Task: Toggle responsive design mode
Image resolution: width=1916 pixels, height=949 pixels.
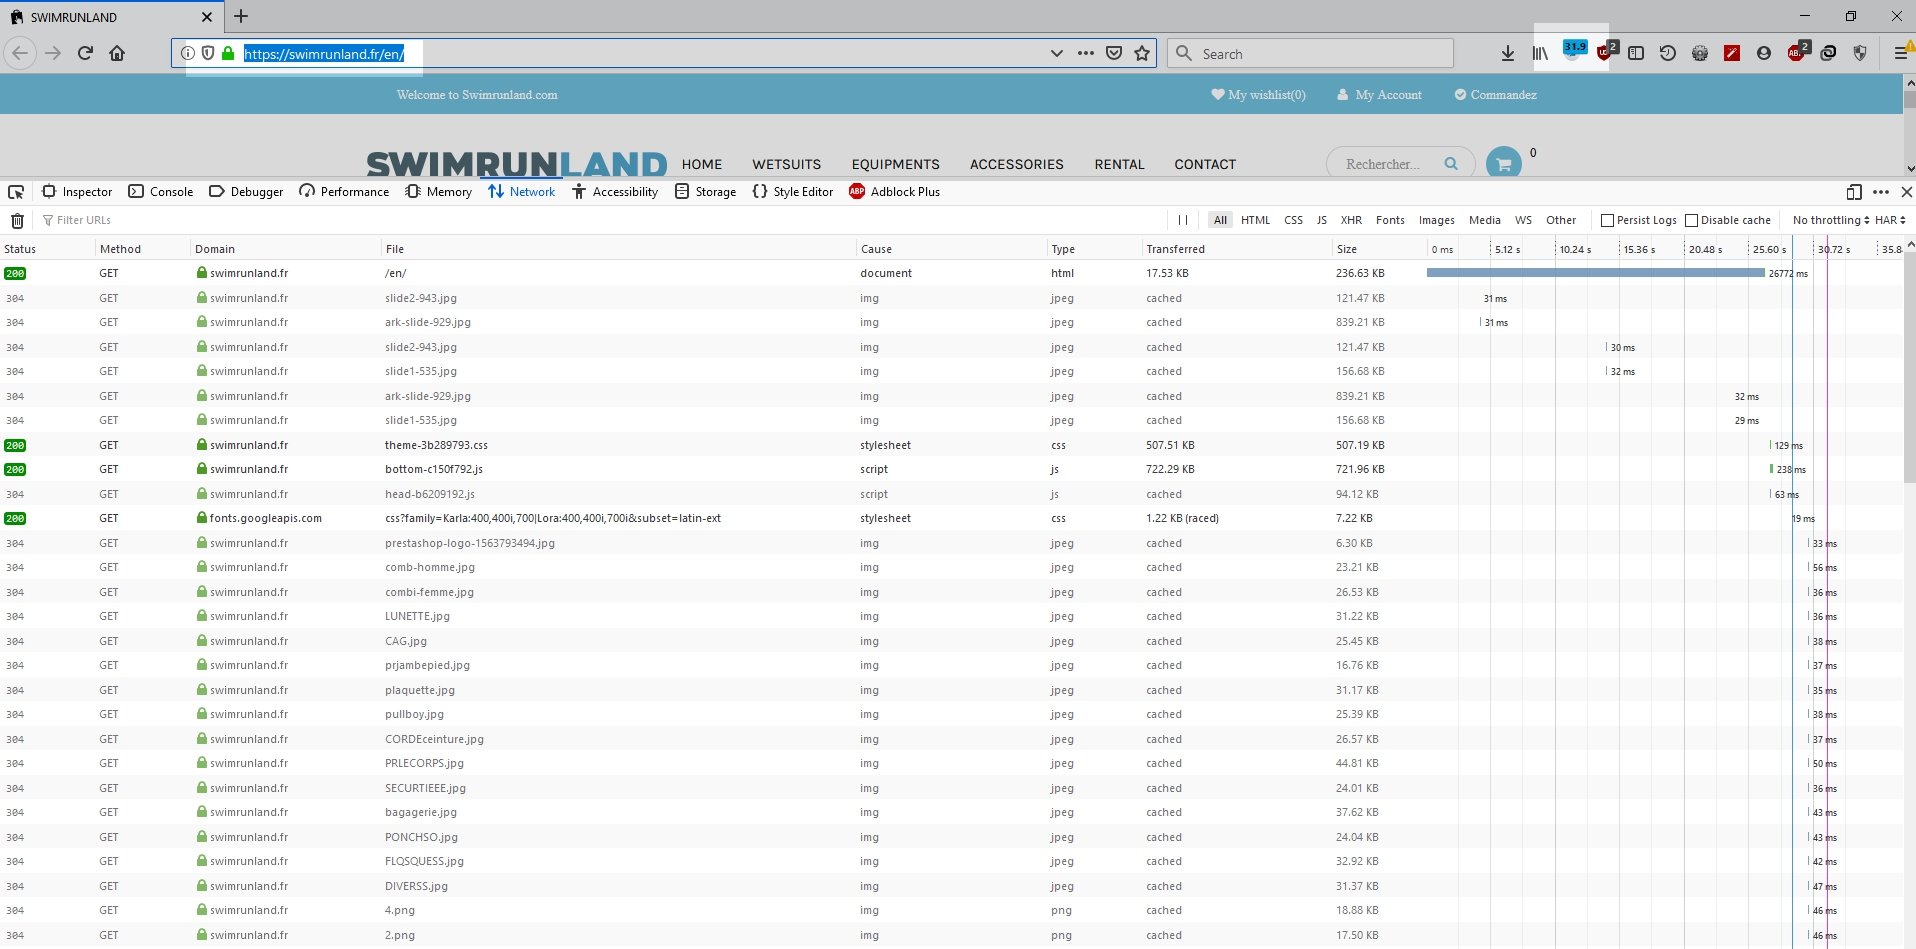Action: [x=1854, y=192]
